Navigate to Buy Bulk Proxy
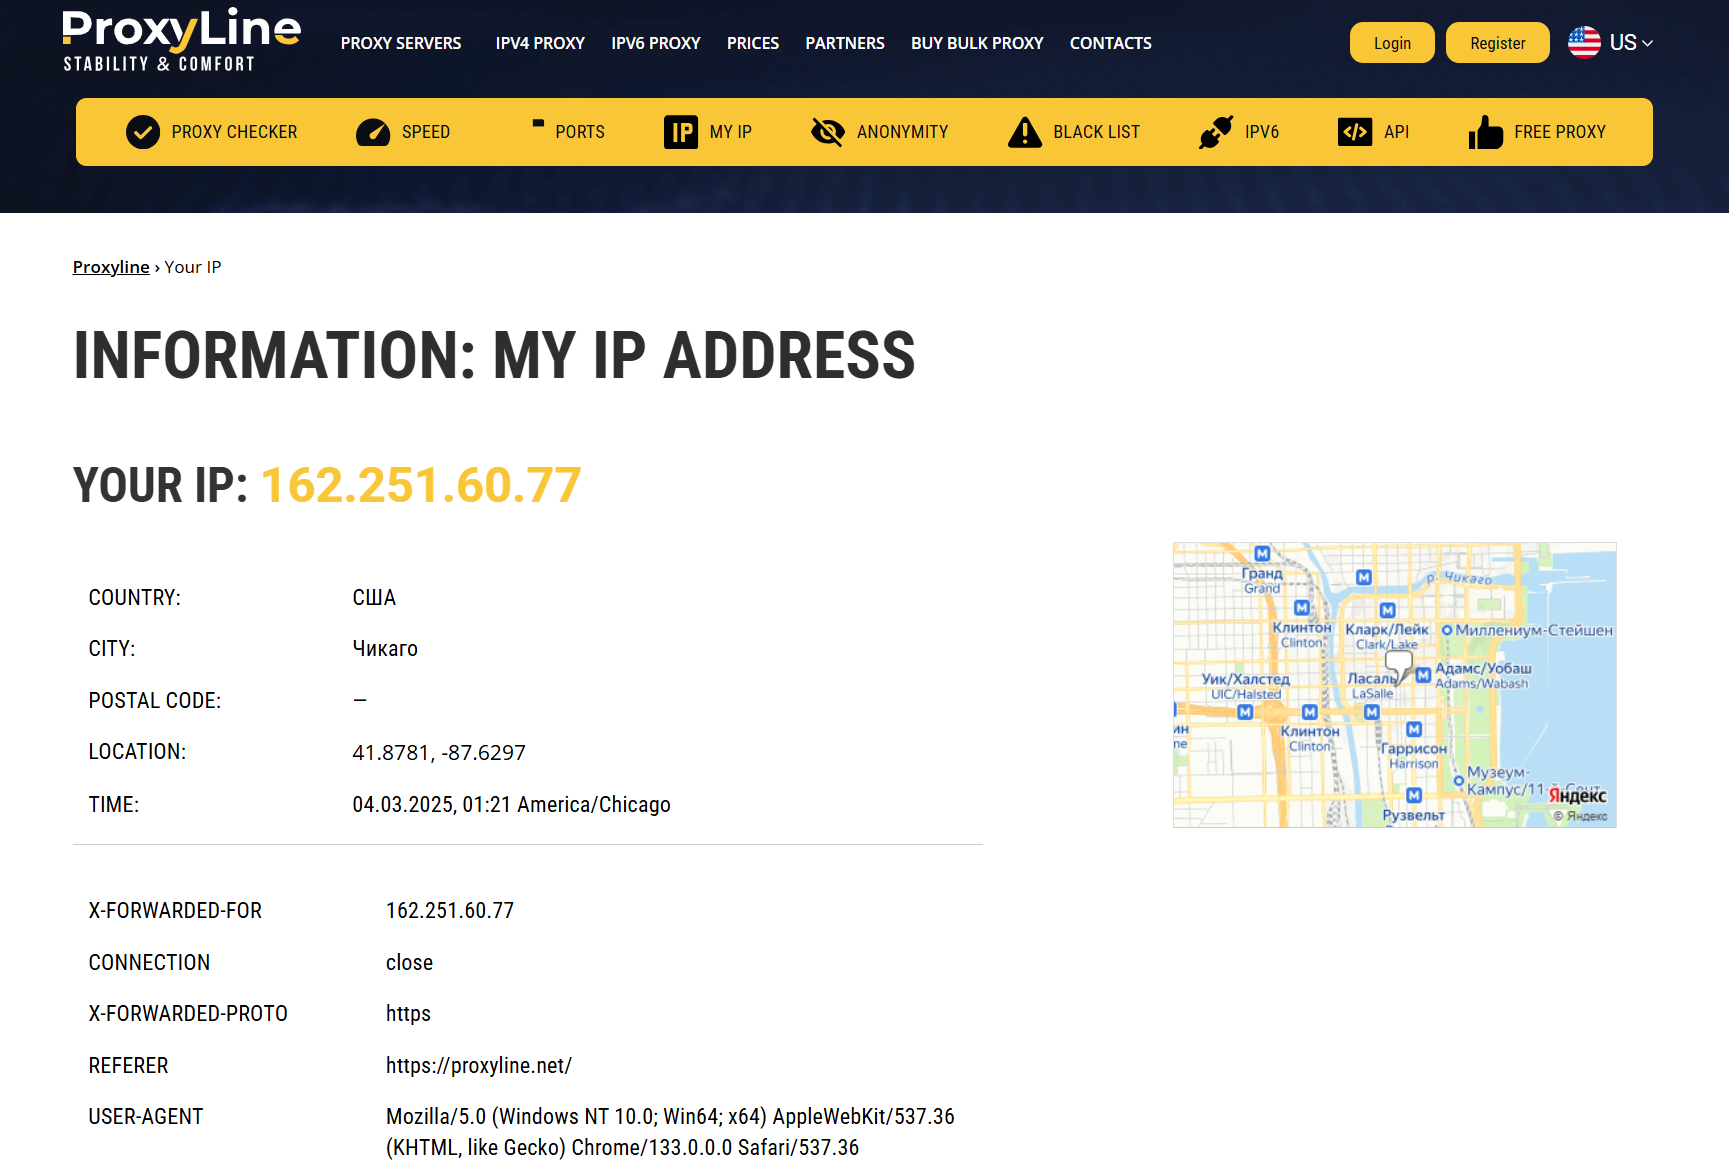The width and height of the screenshot is (1729, 1164). tap(977, 43)
